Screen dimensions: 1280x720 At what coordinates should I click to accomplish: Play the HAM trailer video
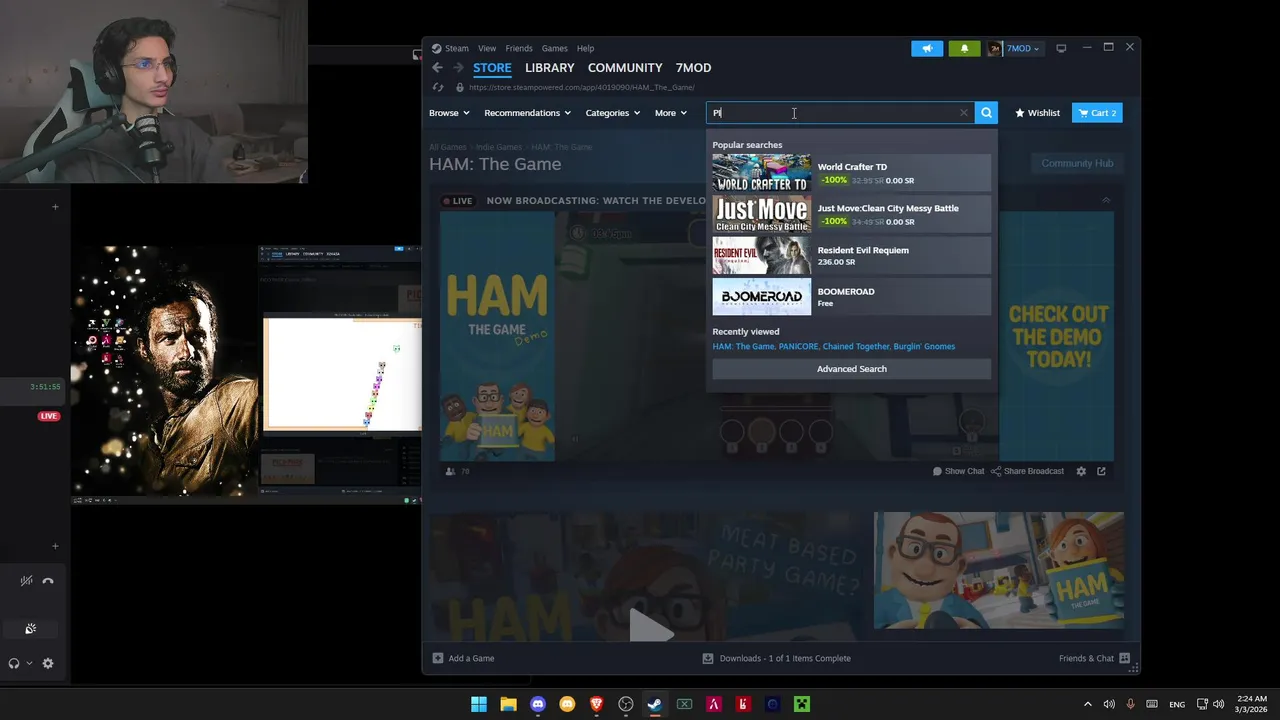point(651,627)
